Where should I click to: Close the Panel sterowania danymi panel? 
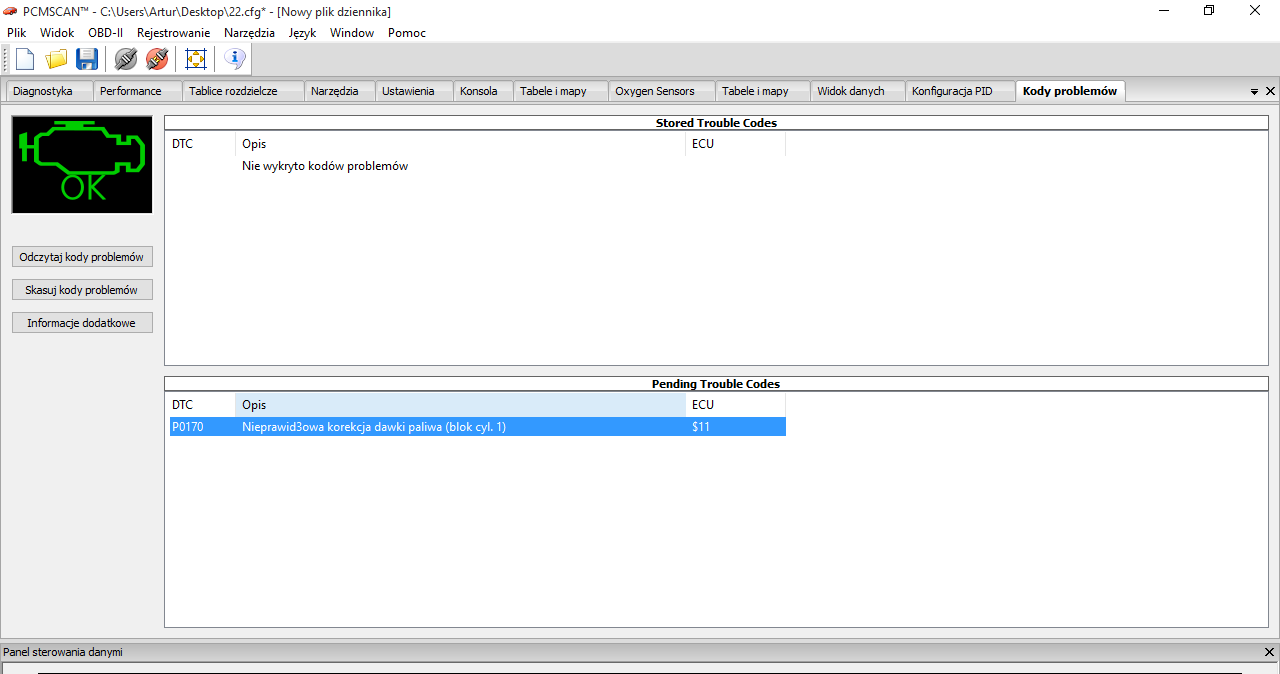click(1270, 652)
